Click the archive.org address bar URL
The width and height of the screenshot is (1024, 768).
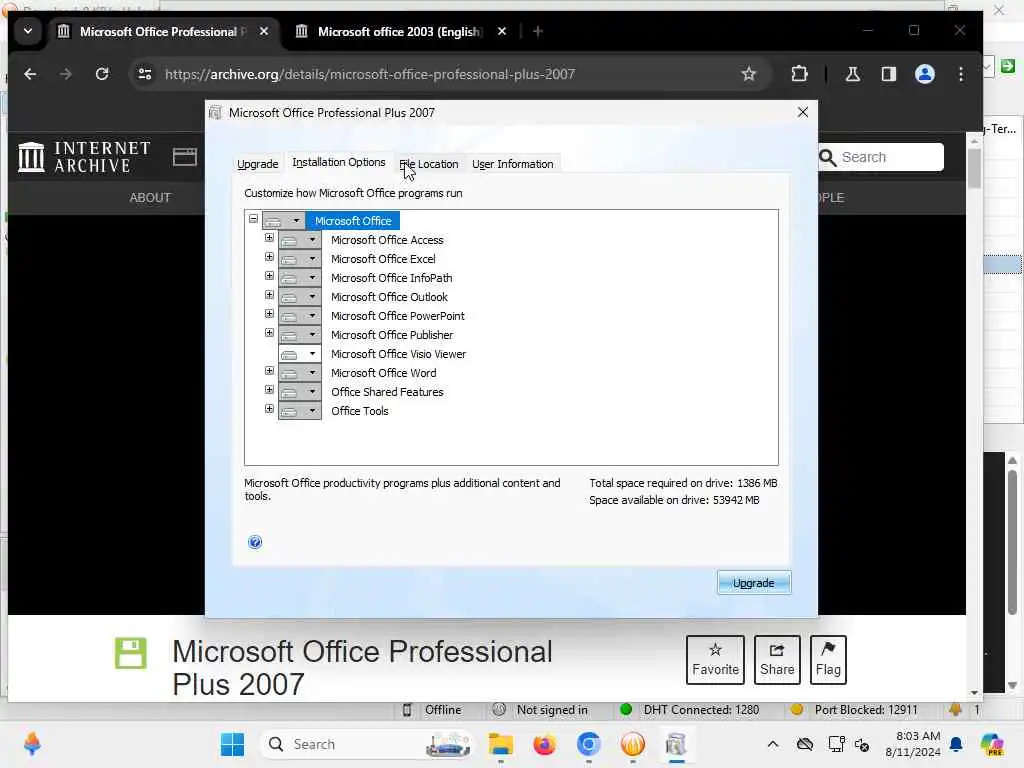coord(370,74)
